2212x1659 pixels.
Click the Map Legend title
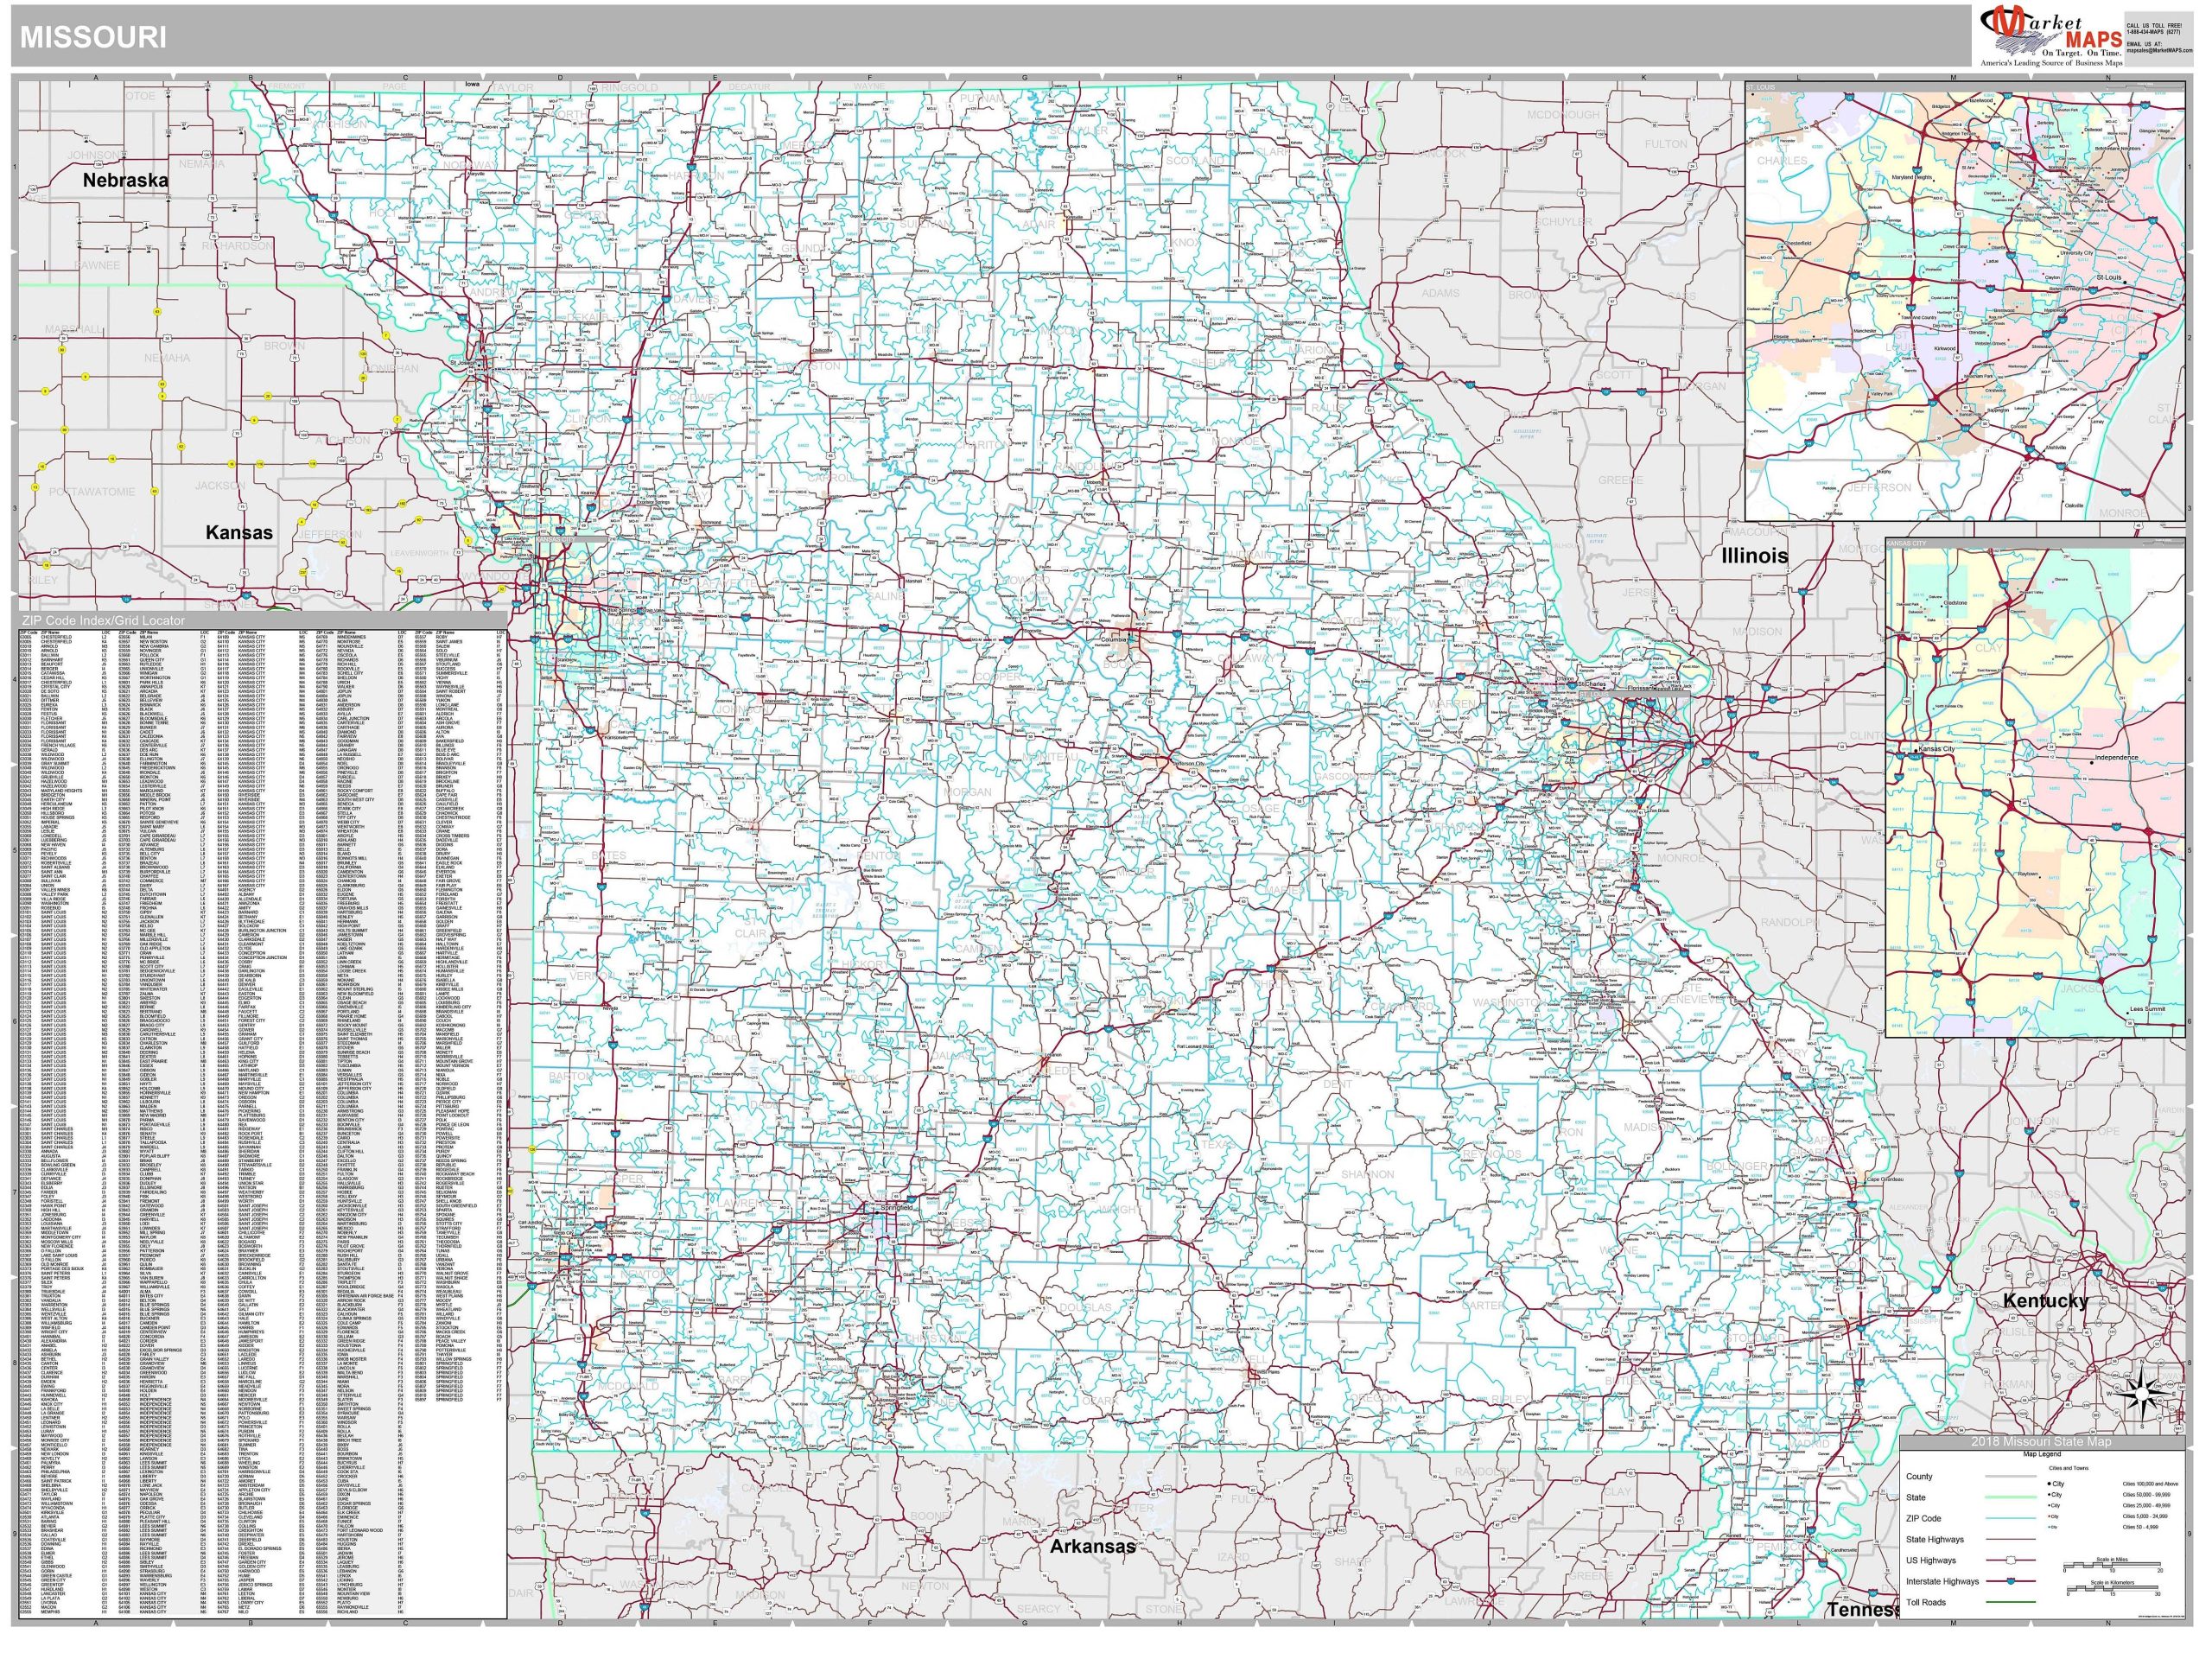click(x=2043, y=1455)
